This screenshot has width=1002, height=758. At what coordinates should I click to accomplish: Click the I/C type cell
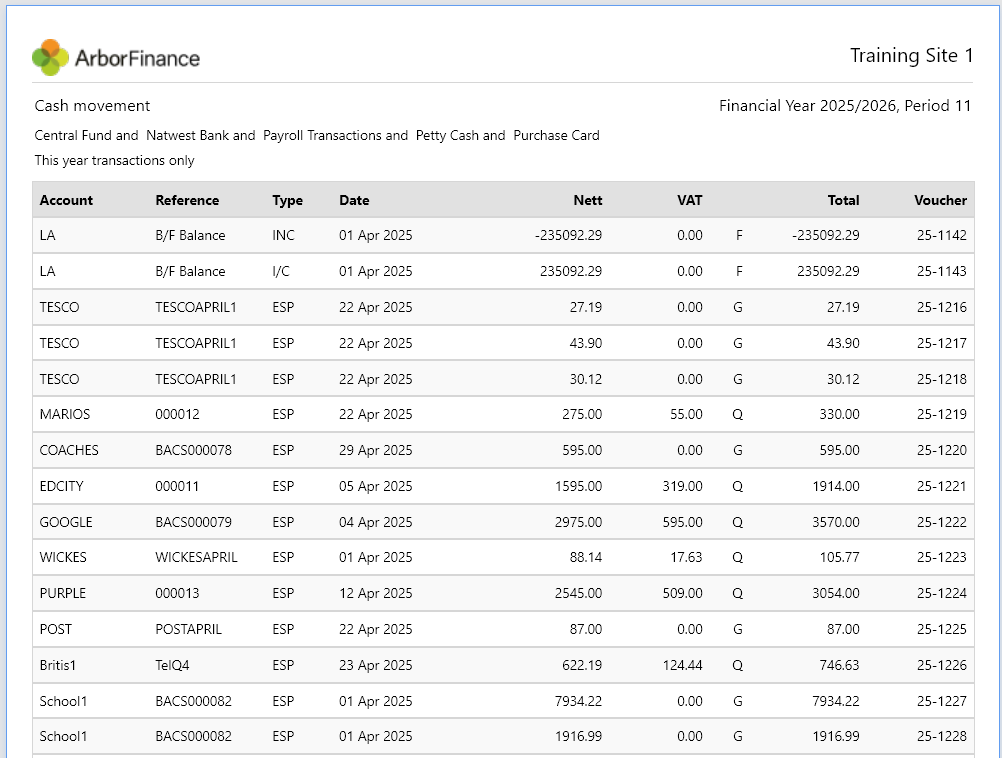(281, 271)
